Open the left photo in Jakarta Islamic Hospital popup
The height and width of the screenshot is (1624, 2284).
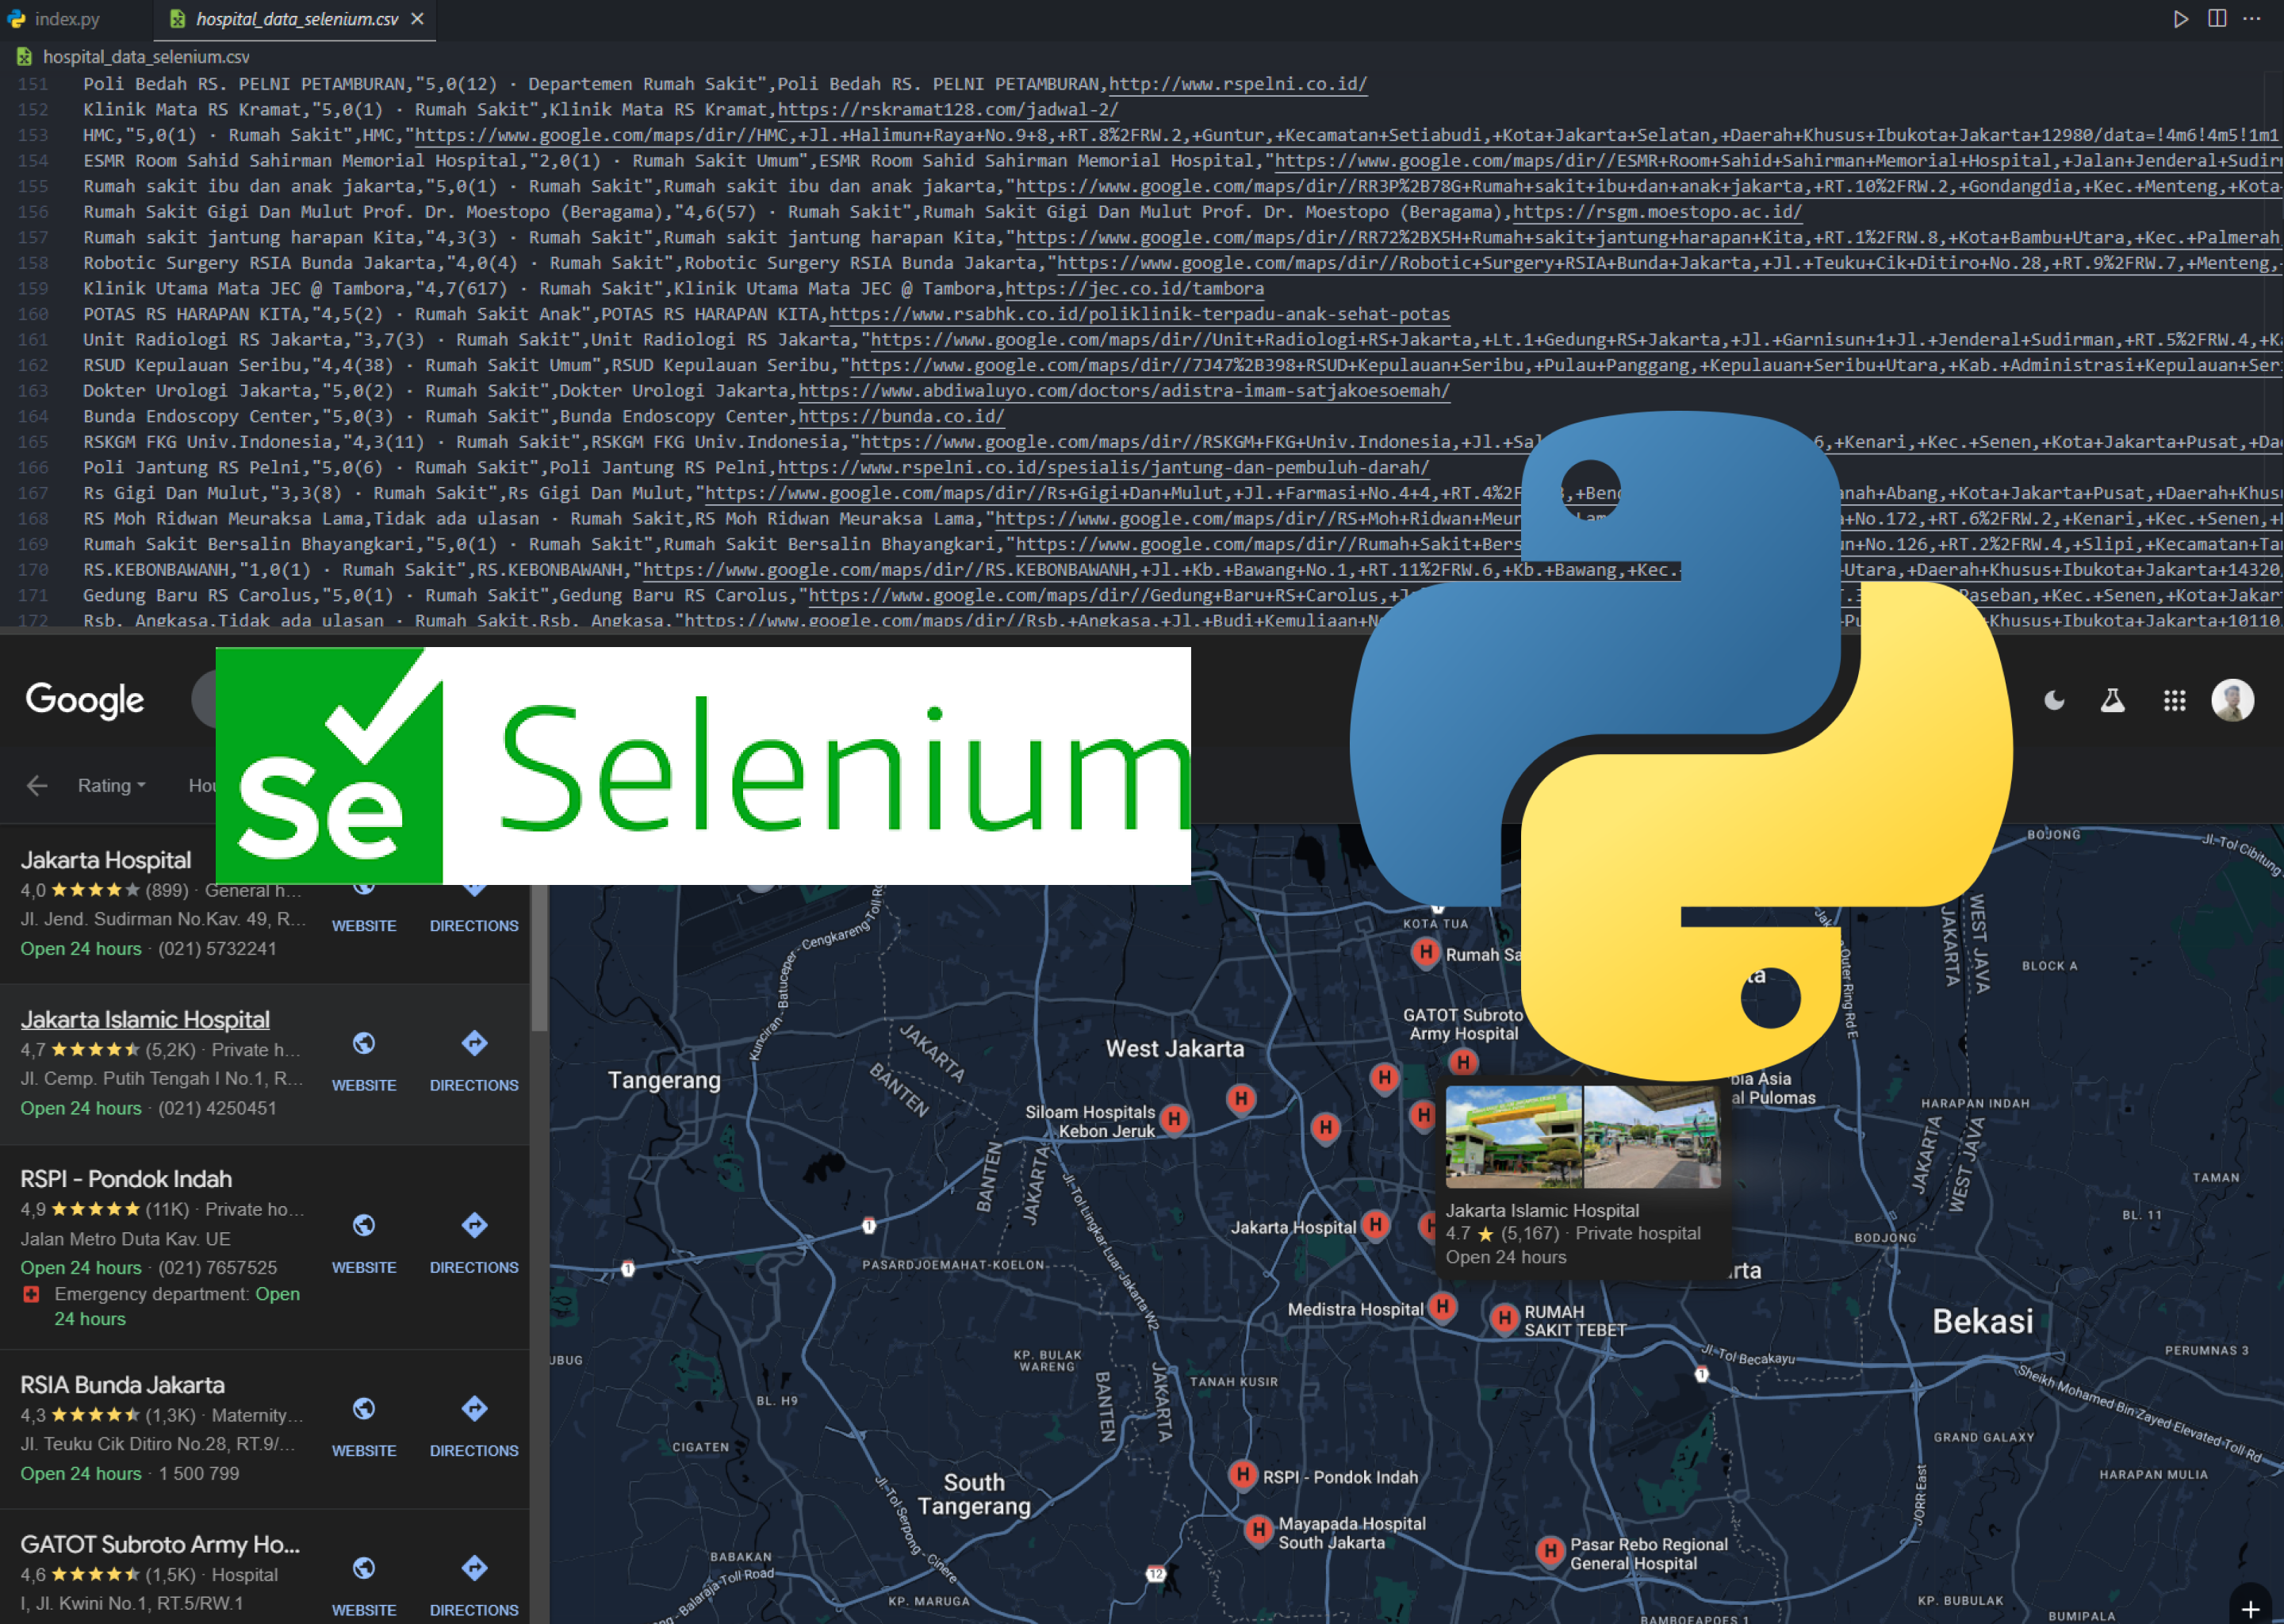click(1514, 1137)
